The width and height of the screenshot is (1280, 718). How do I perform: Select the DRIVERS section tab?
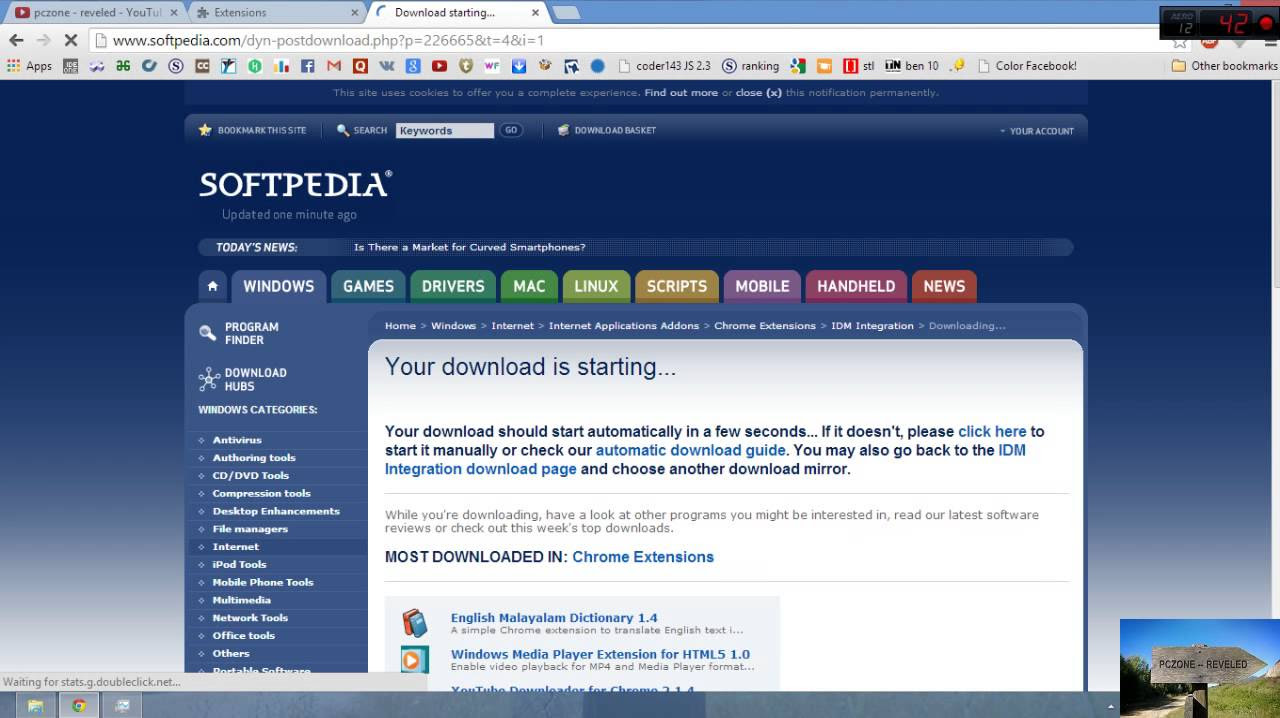[453, 286]
